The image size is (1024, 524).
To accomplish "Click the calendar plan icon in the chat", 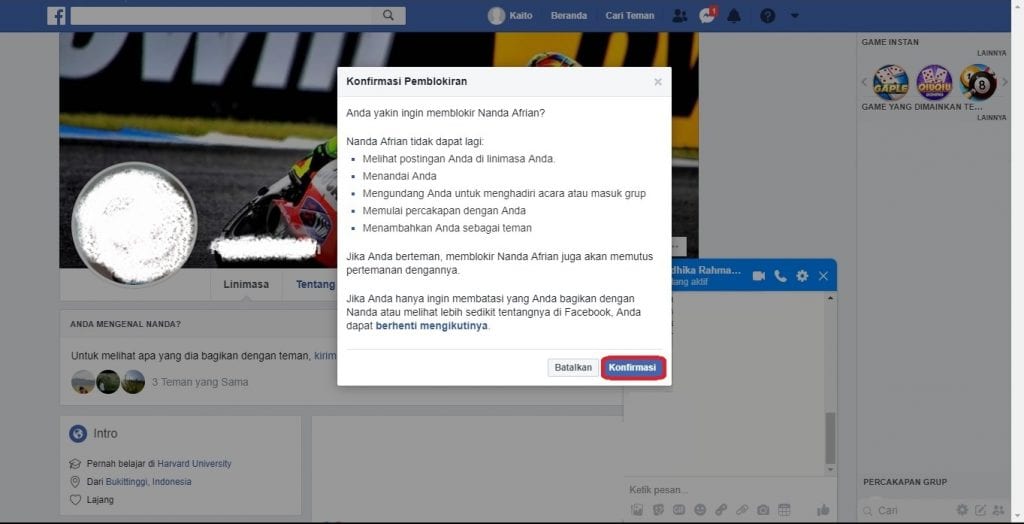I will click(x=784, y=510).
